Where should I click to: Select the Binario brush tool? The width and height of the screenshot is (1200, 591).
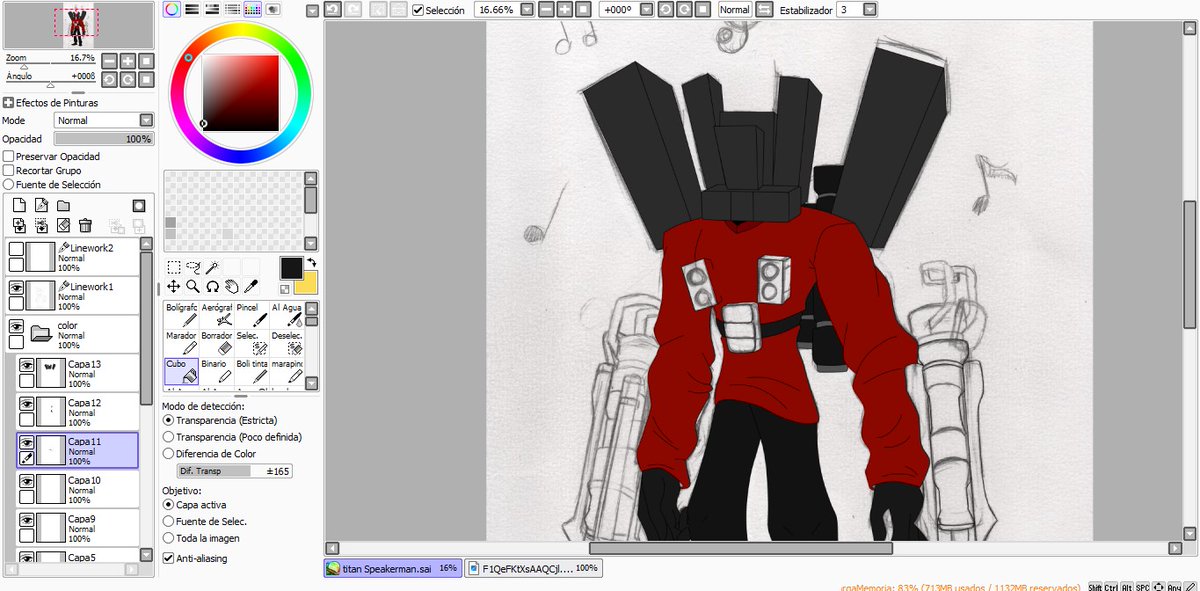coord(217,372)
